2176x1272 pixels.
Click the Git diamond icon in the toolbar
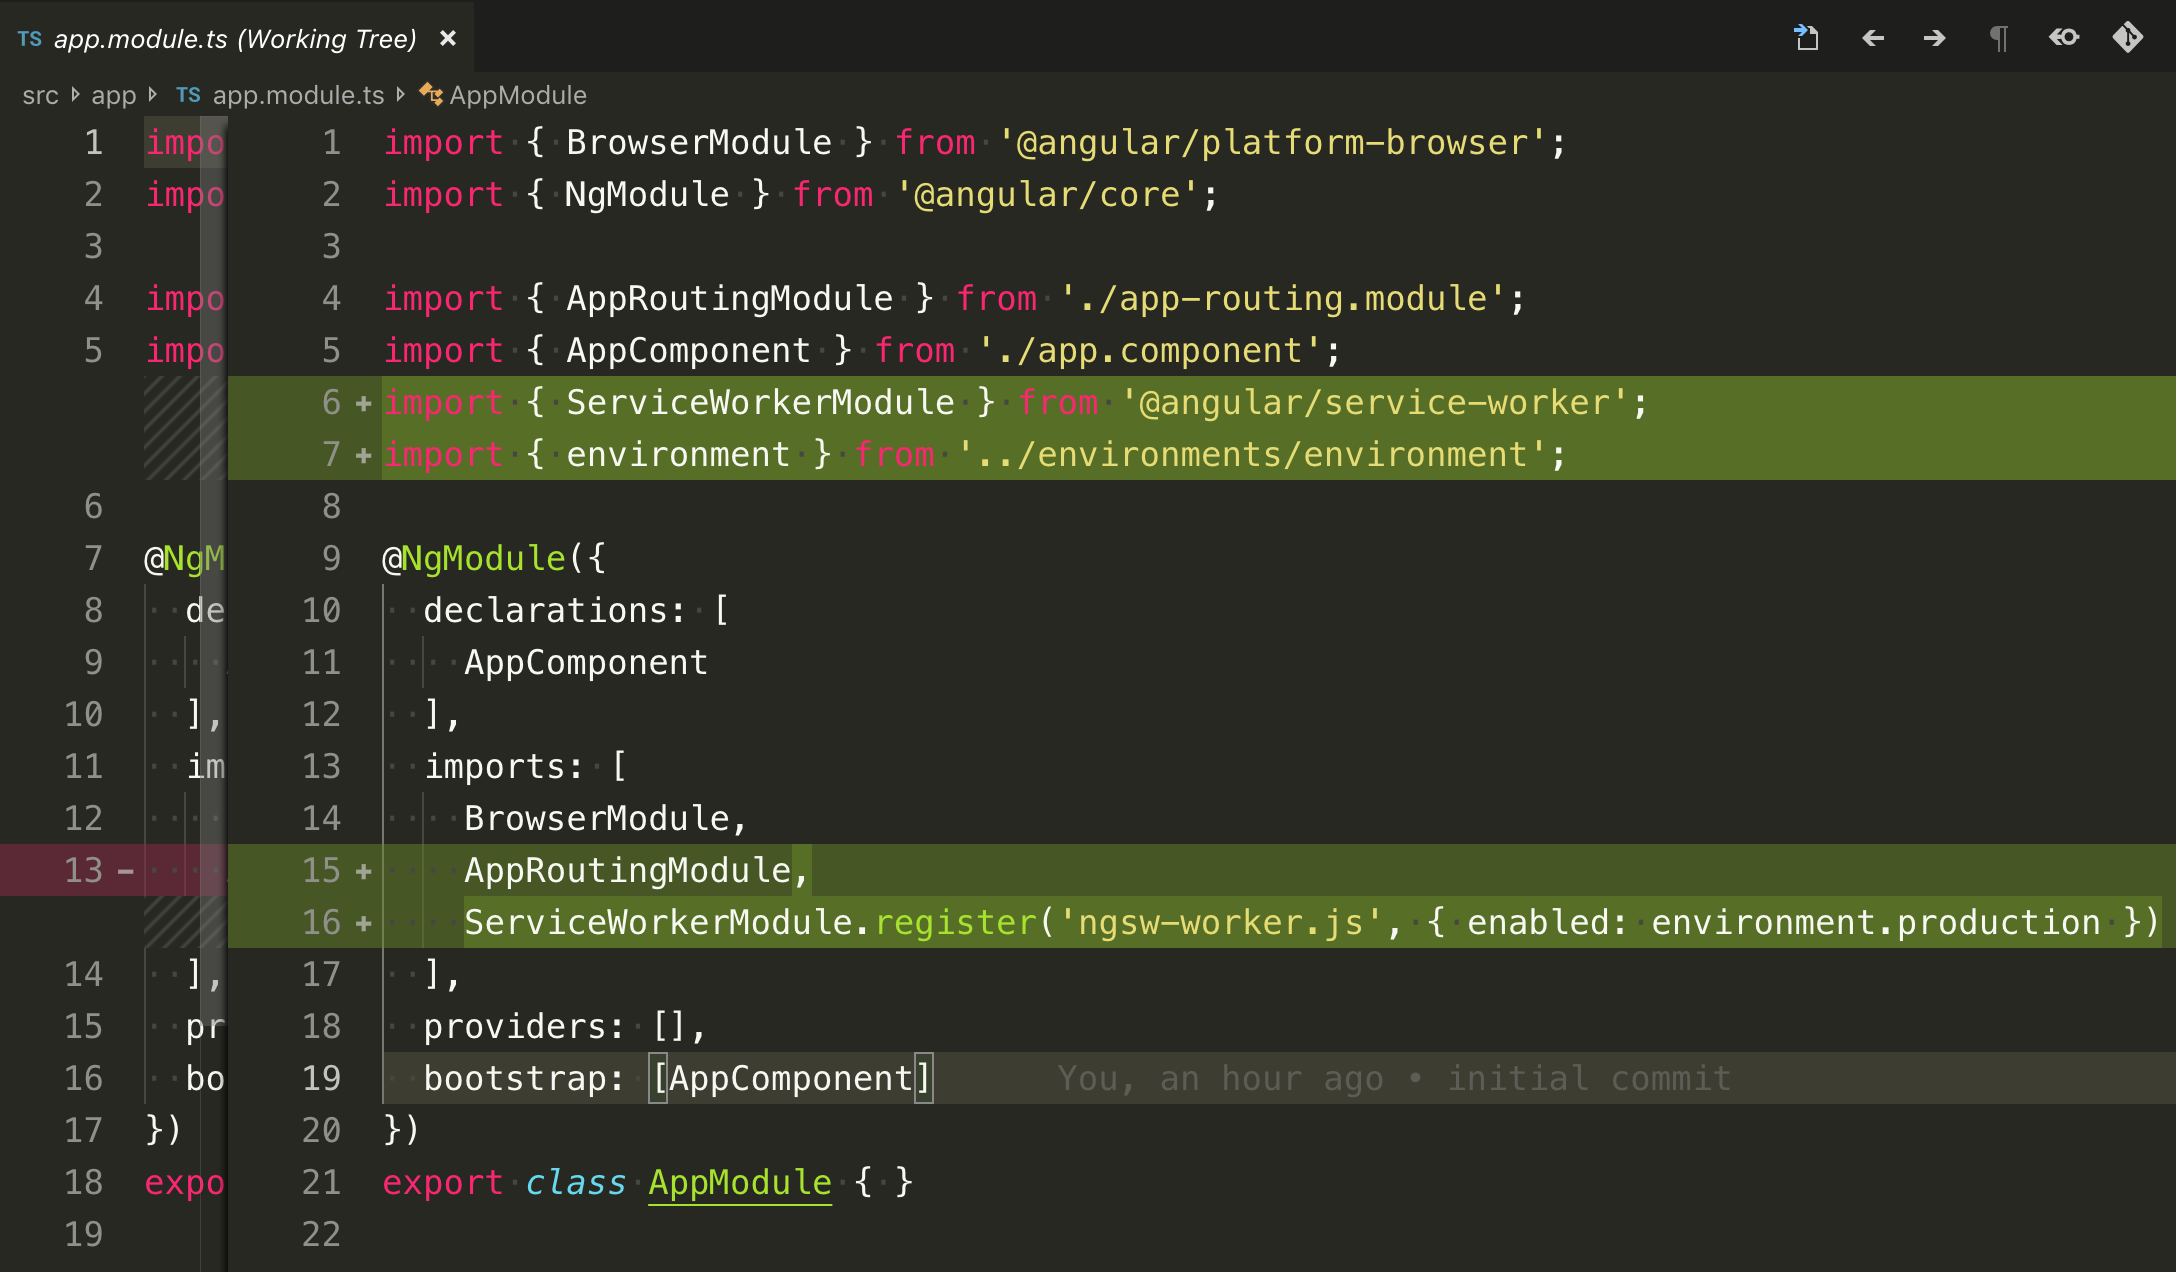[2127, 38]
